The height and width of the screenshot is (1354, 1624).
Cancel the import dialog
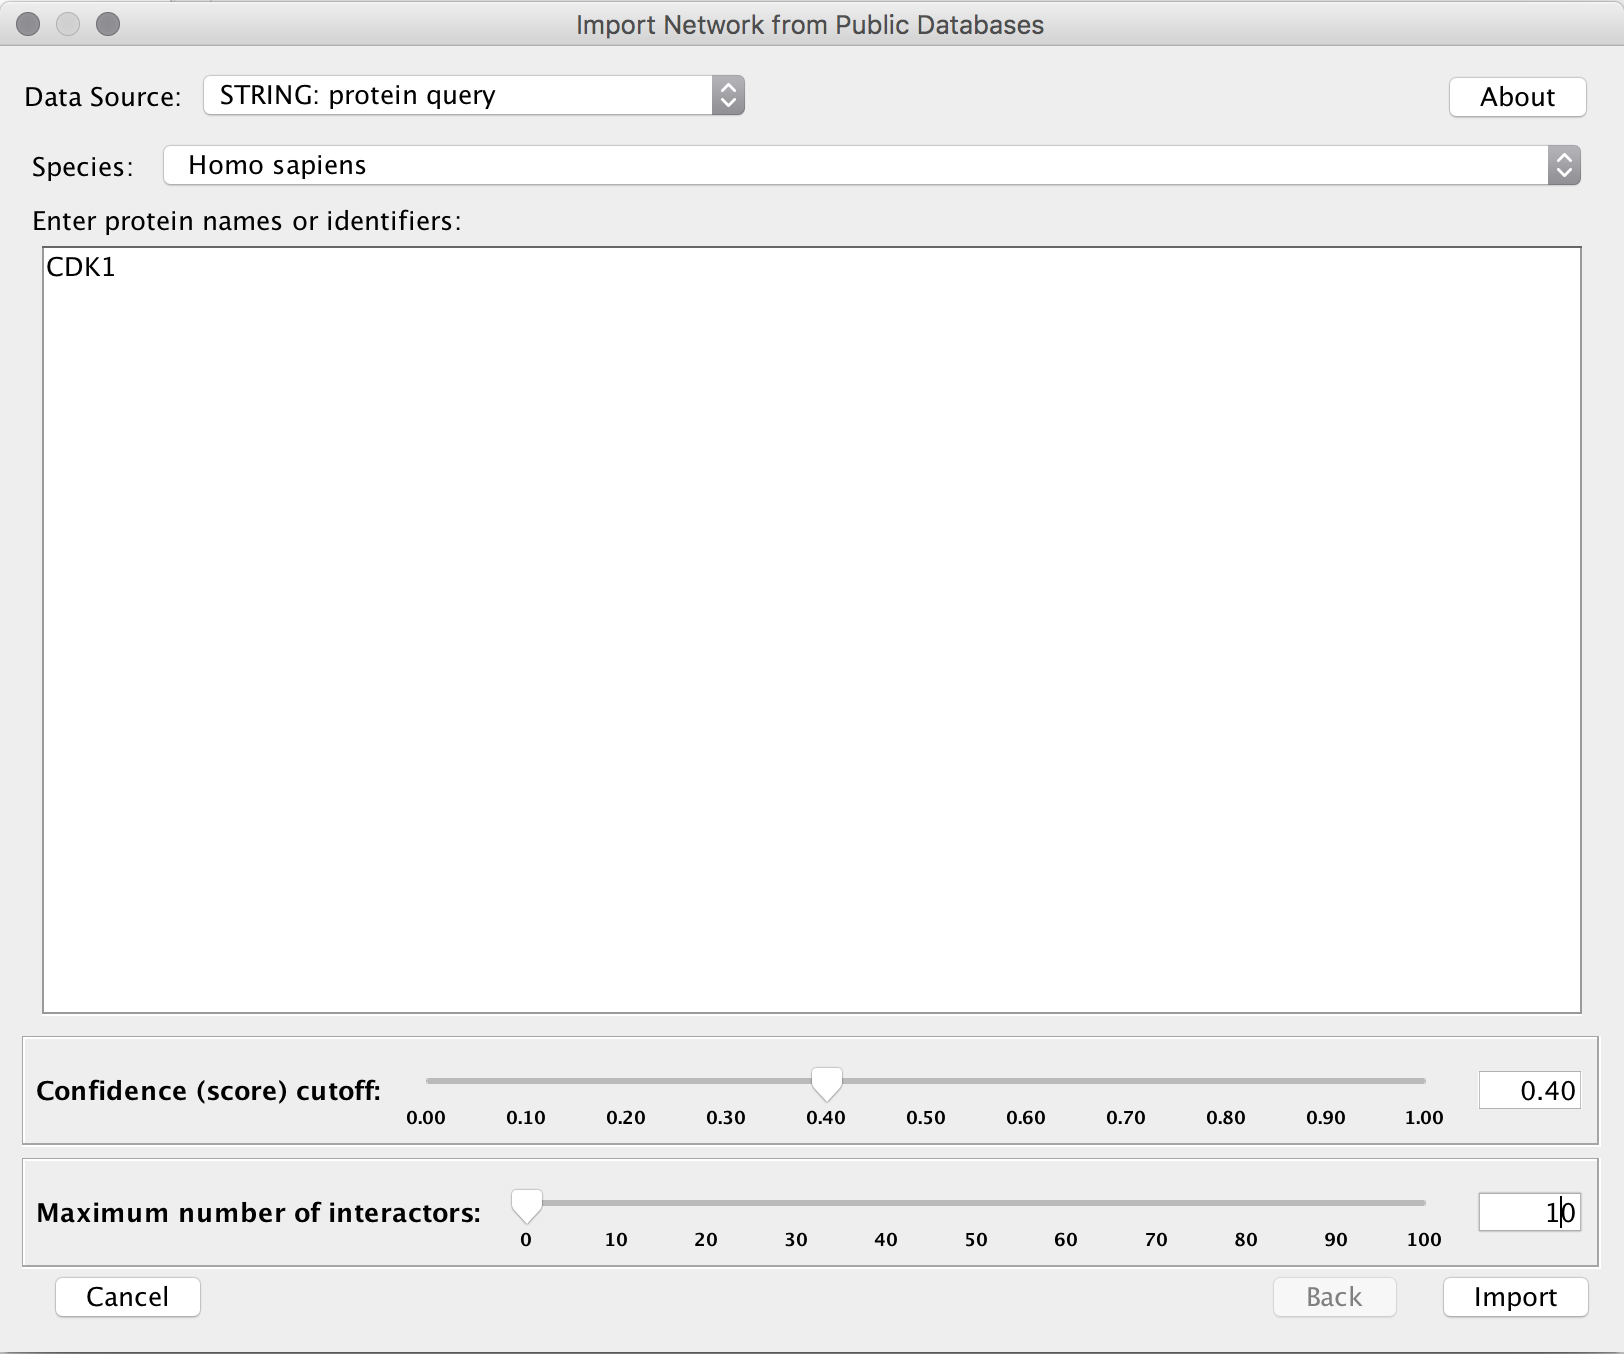(x=128, y=1297)
